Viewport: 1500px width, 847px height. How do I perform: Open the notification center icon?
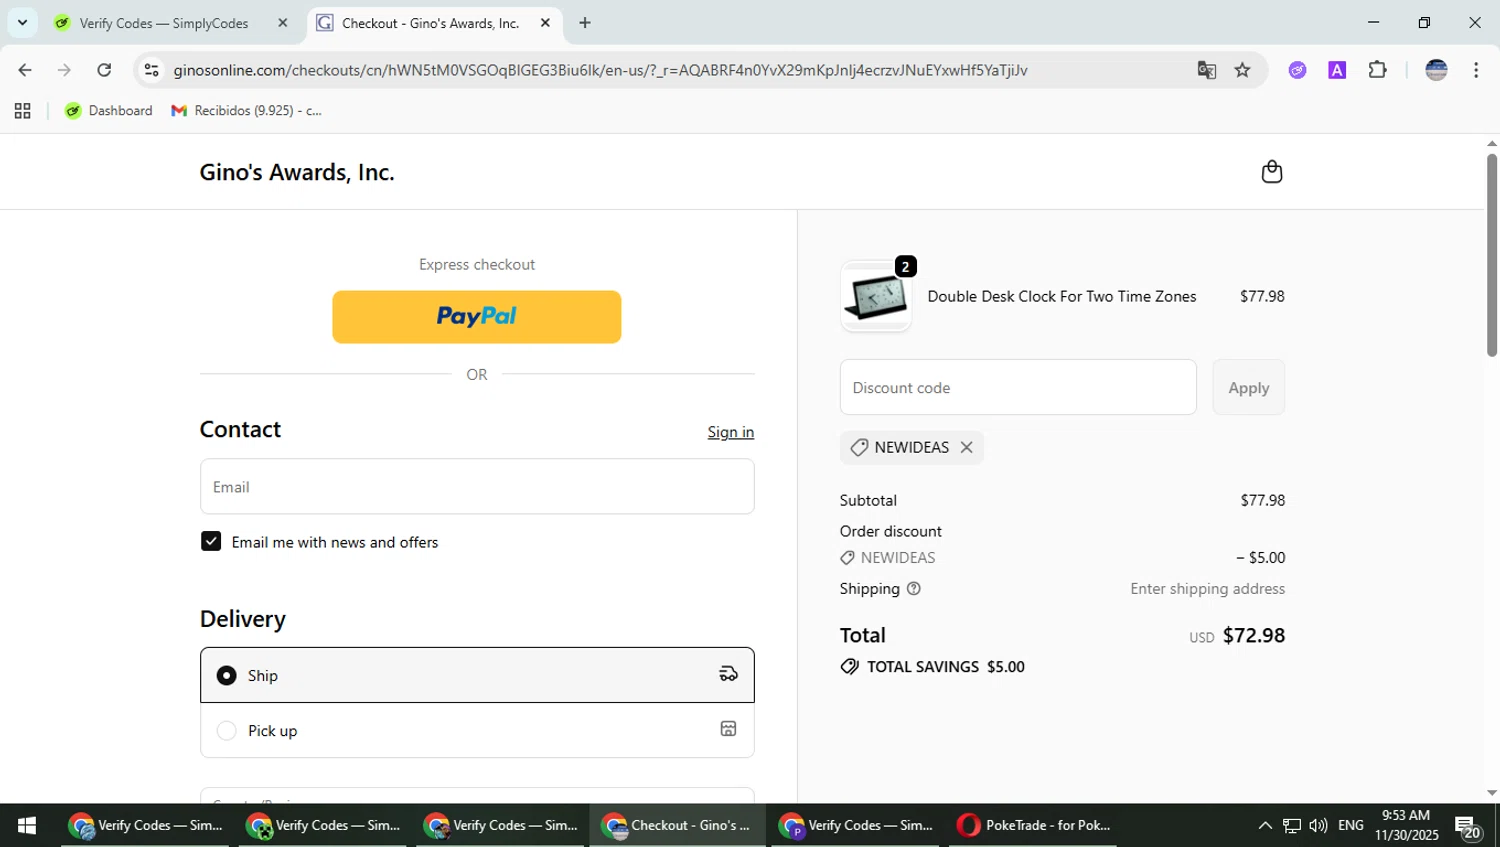click(x=1468, y=827)
